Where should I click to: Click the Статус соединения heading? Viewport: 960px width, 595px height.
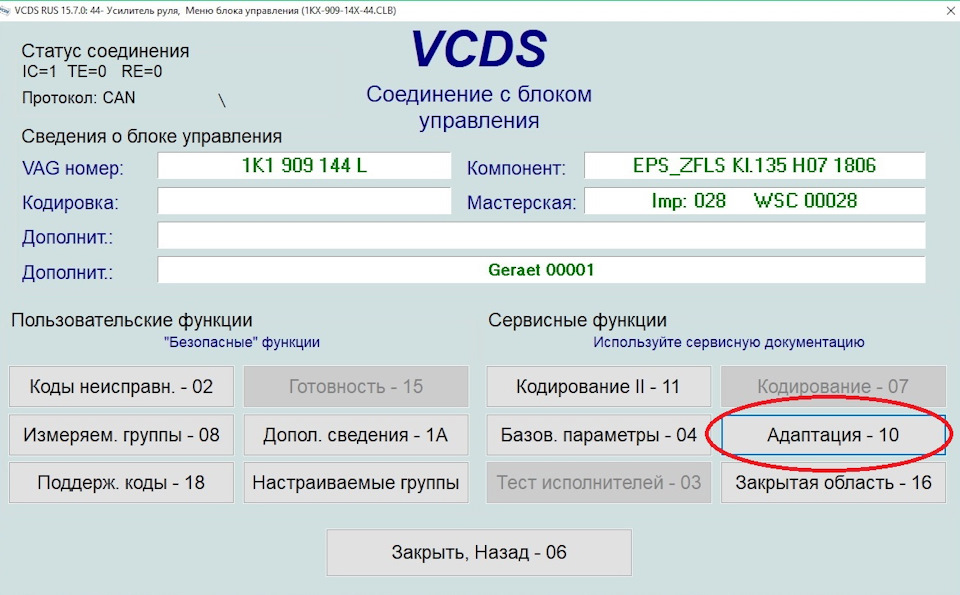[x=105, y=51]
